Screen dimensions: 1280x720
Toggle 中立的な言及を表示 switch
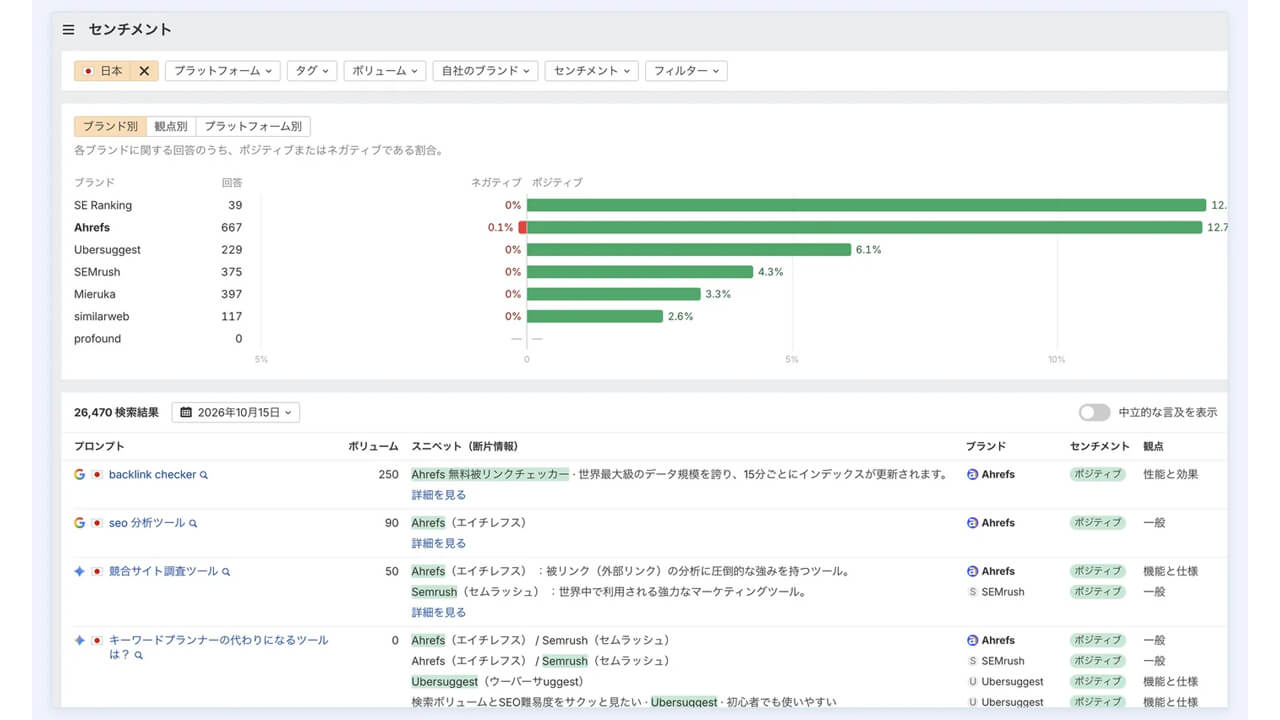tap(1094, 412)
